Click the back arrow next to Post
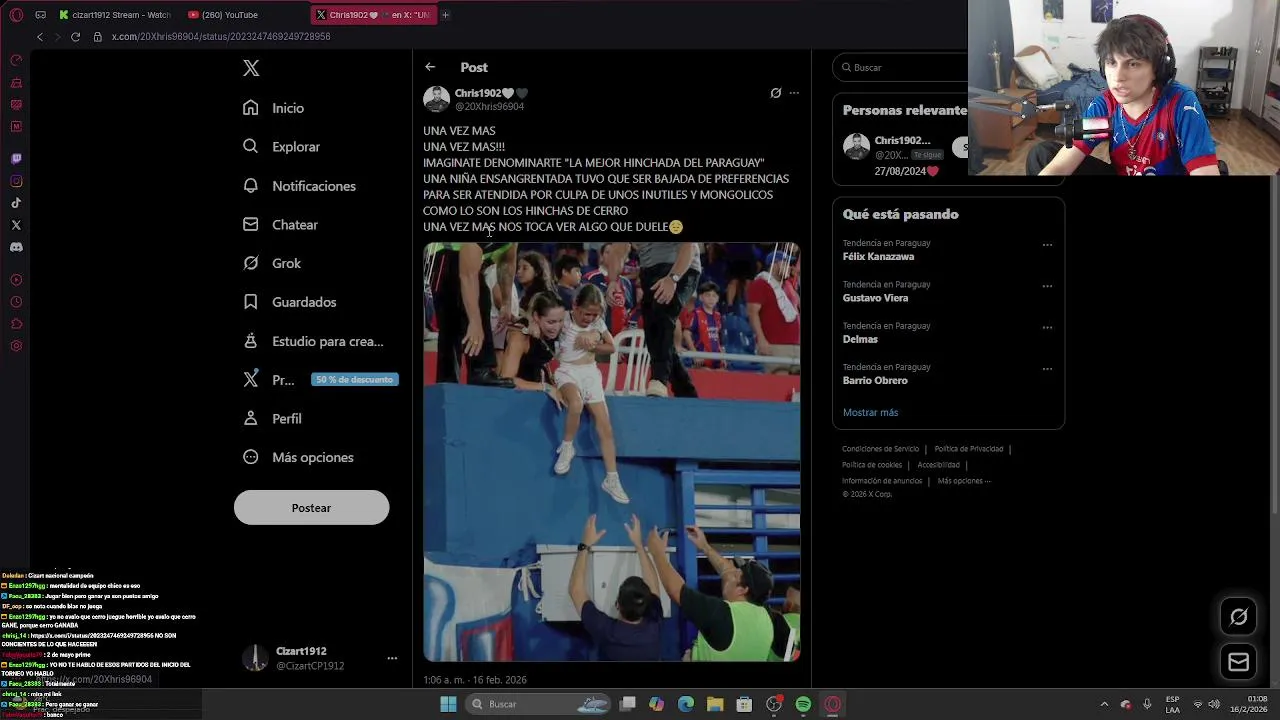1280x720 pixels. 430,67
